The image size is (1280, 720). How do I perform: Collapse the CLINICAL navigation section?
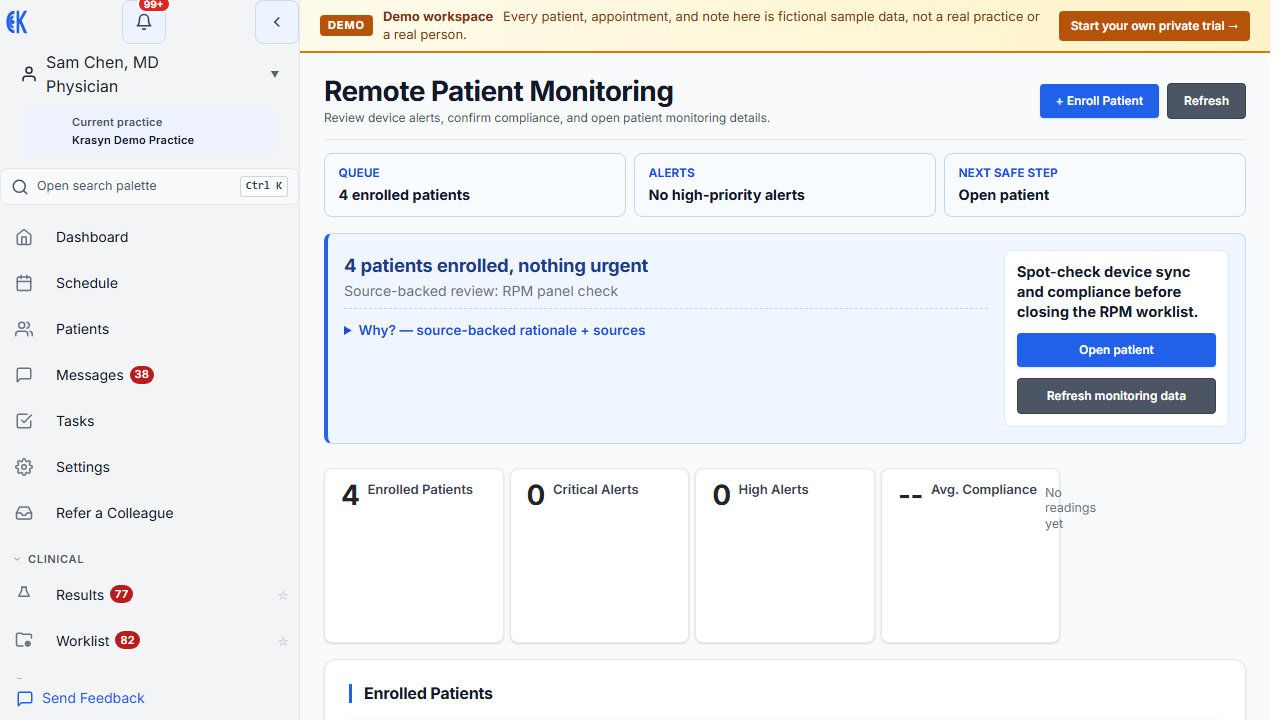point(49,559)
